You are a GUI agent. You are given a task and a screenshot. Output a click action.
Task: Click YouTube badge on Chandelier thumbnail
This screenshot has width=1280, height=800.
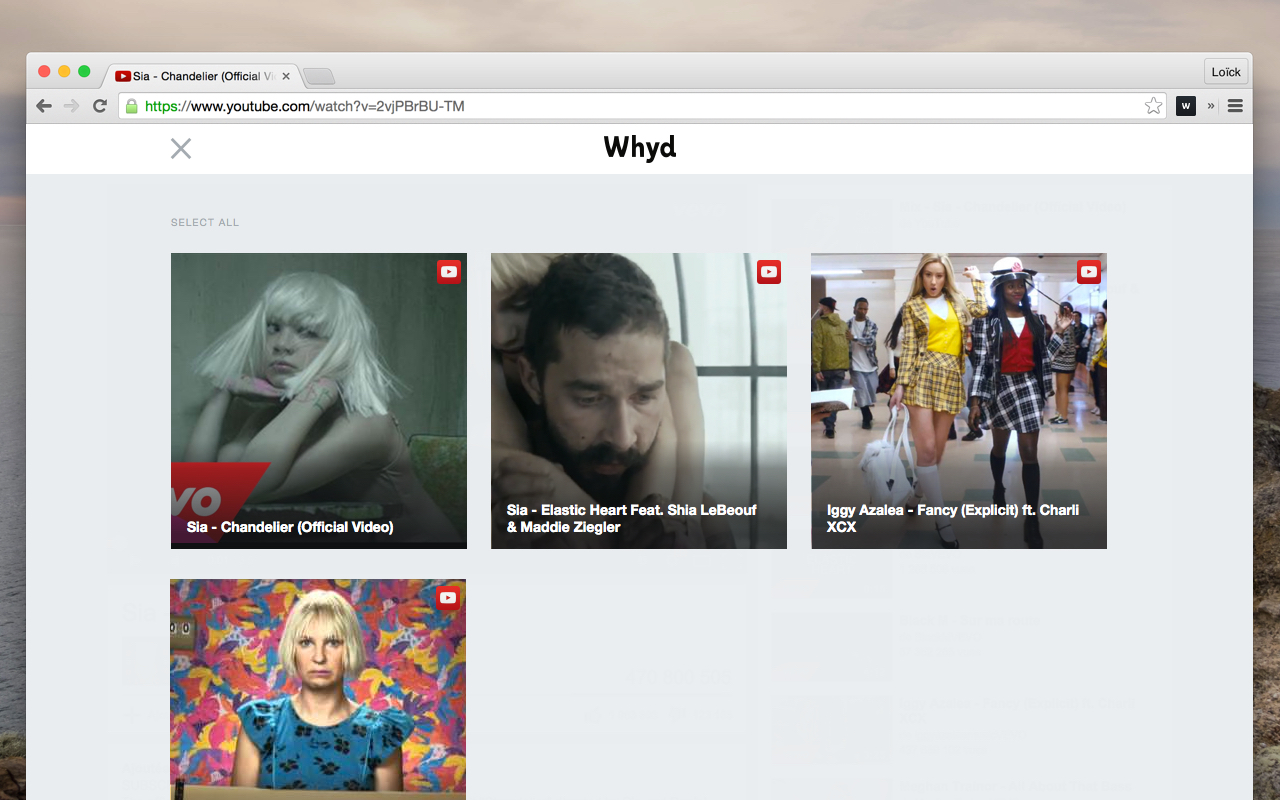pos(449,271)
